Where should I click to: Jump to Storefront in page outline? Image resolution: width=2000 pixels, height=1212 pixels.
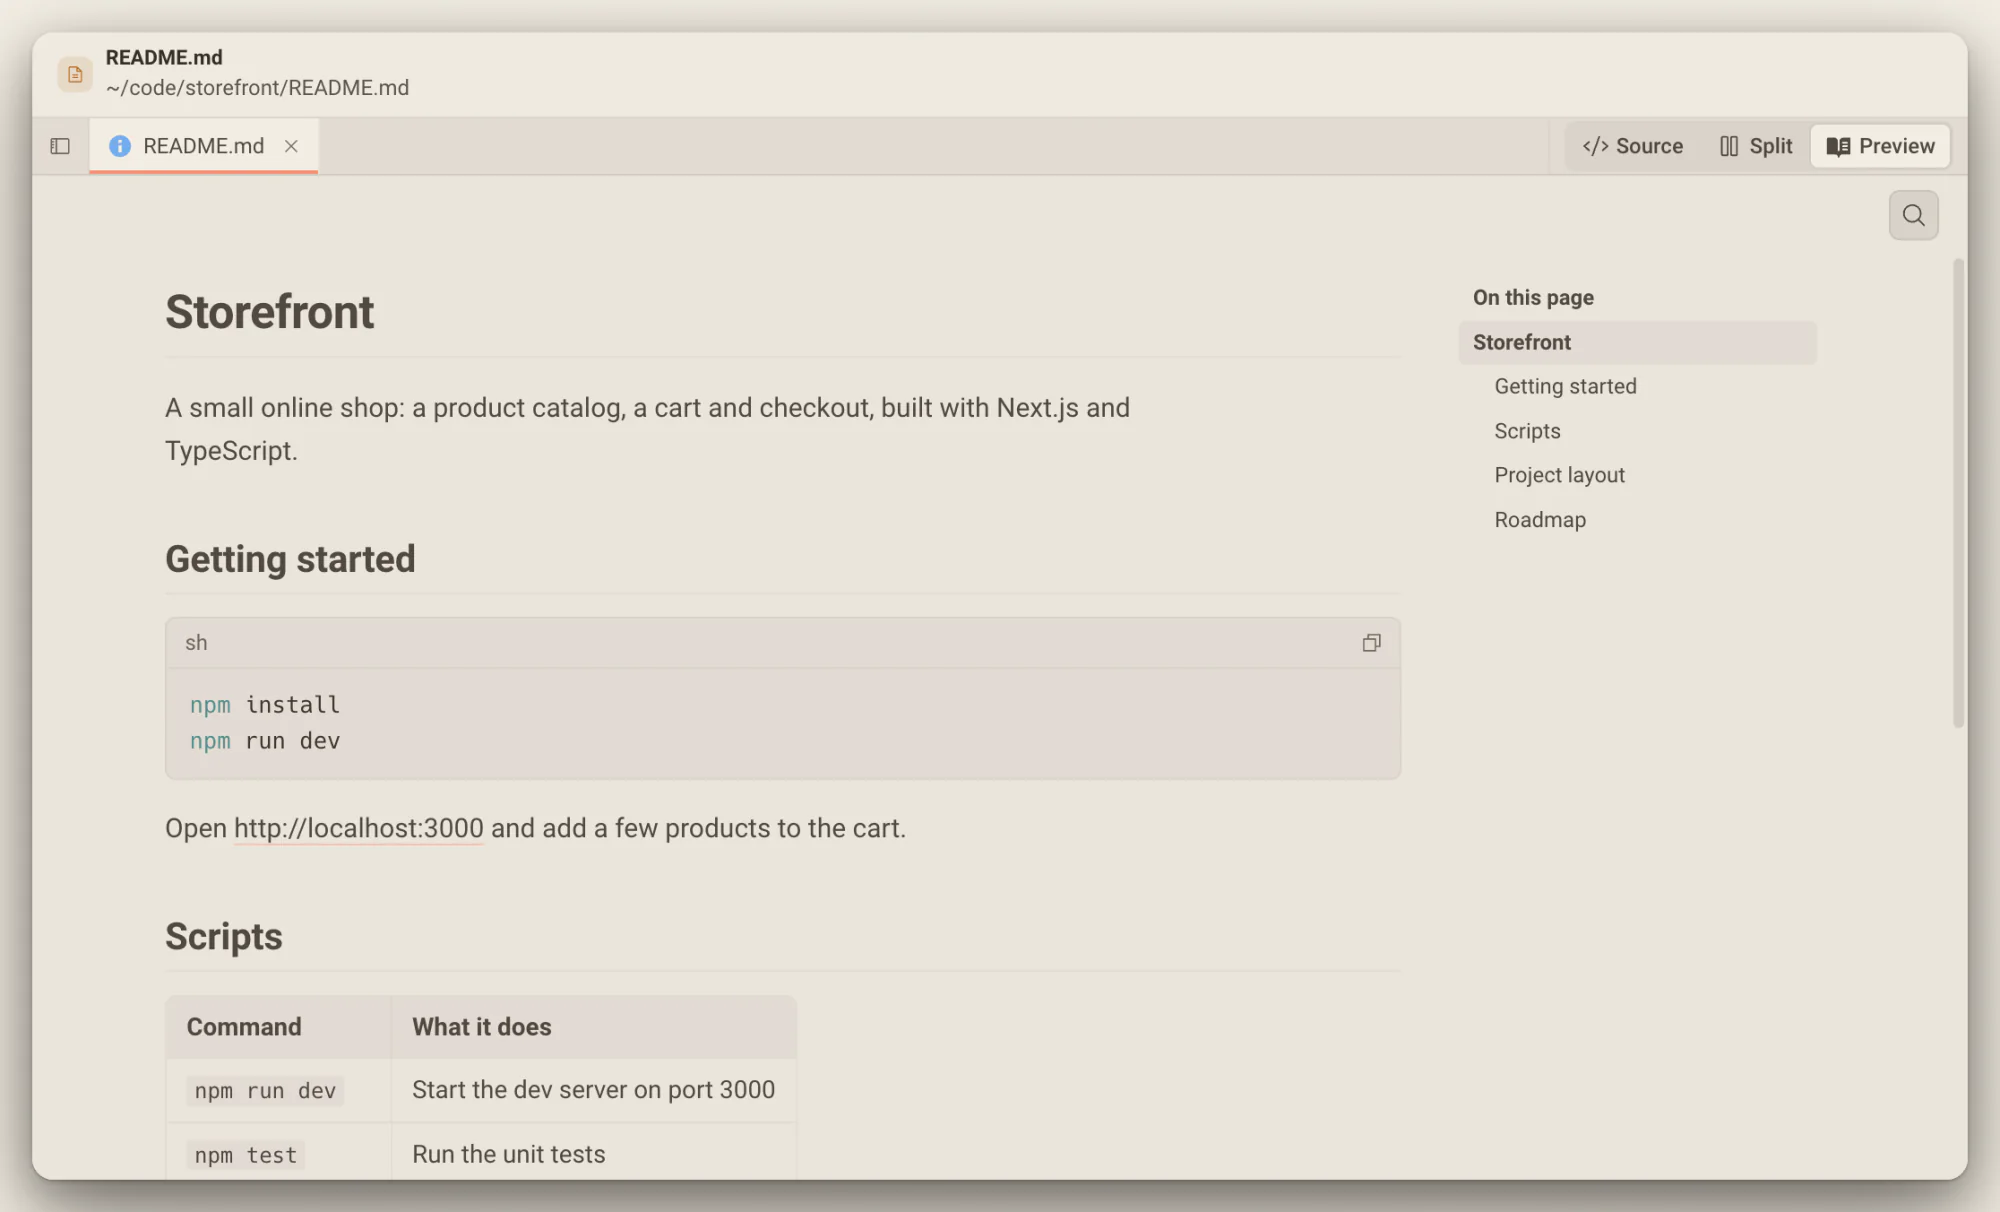click(1637, 342)
